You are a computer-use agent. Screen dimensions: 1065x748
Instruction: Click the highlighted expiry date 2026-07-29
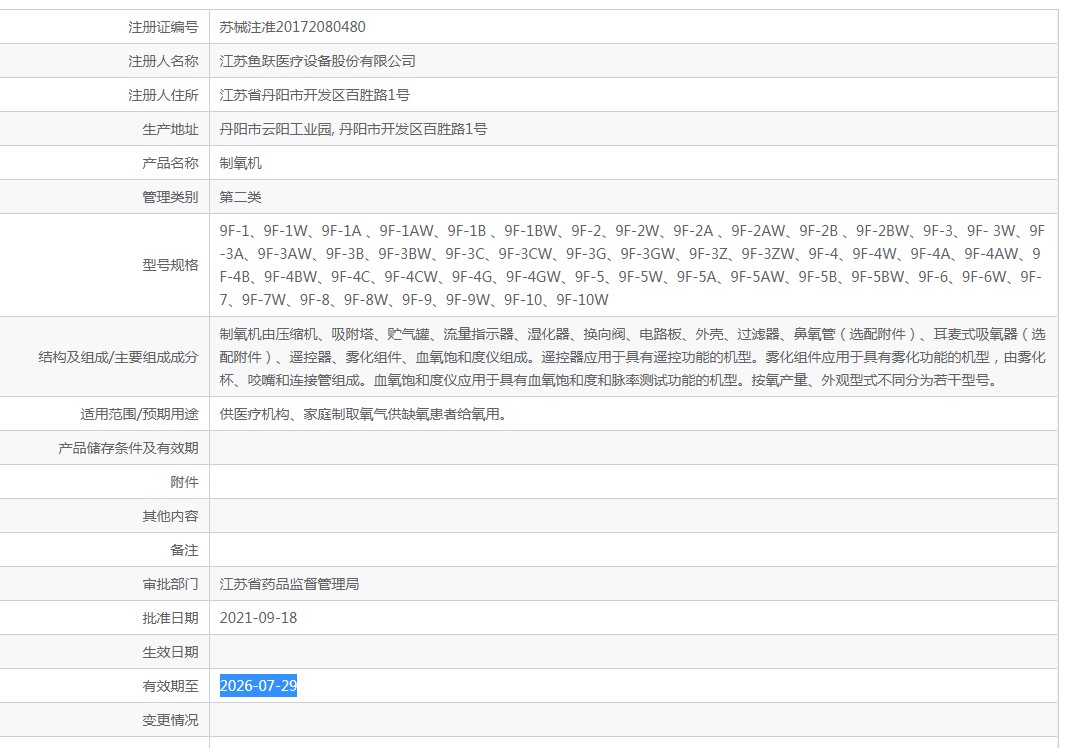tap(258, 685)
